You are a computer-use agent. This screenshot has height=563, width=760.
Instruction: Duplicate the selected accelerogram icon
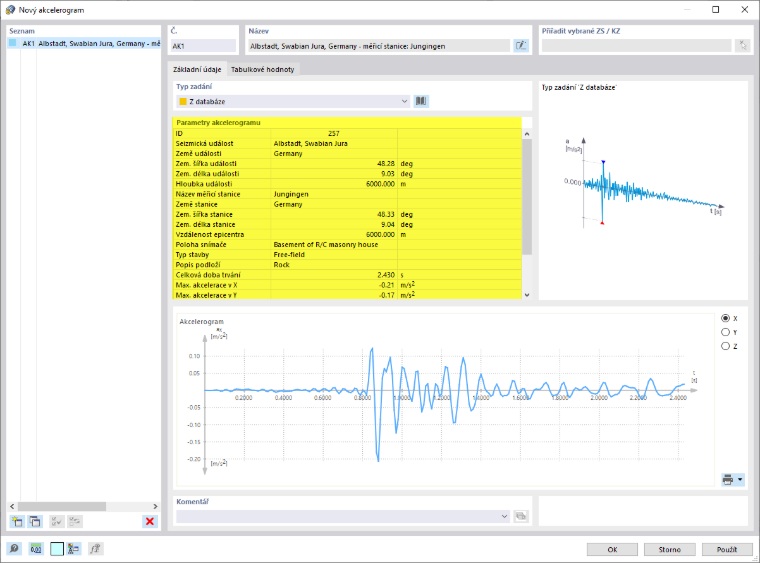point(35,521)
